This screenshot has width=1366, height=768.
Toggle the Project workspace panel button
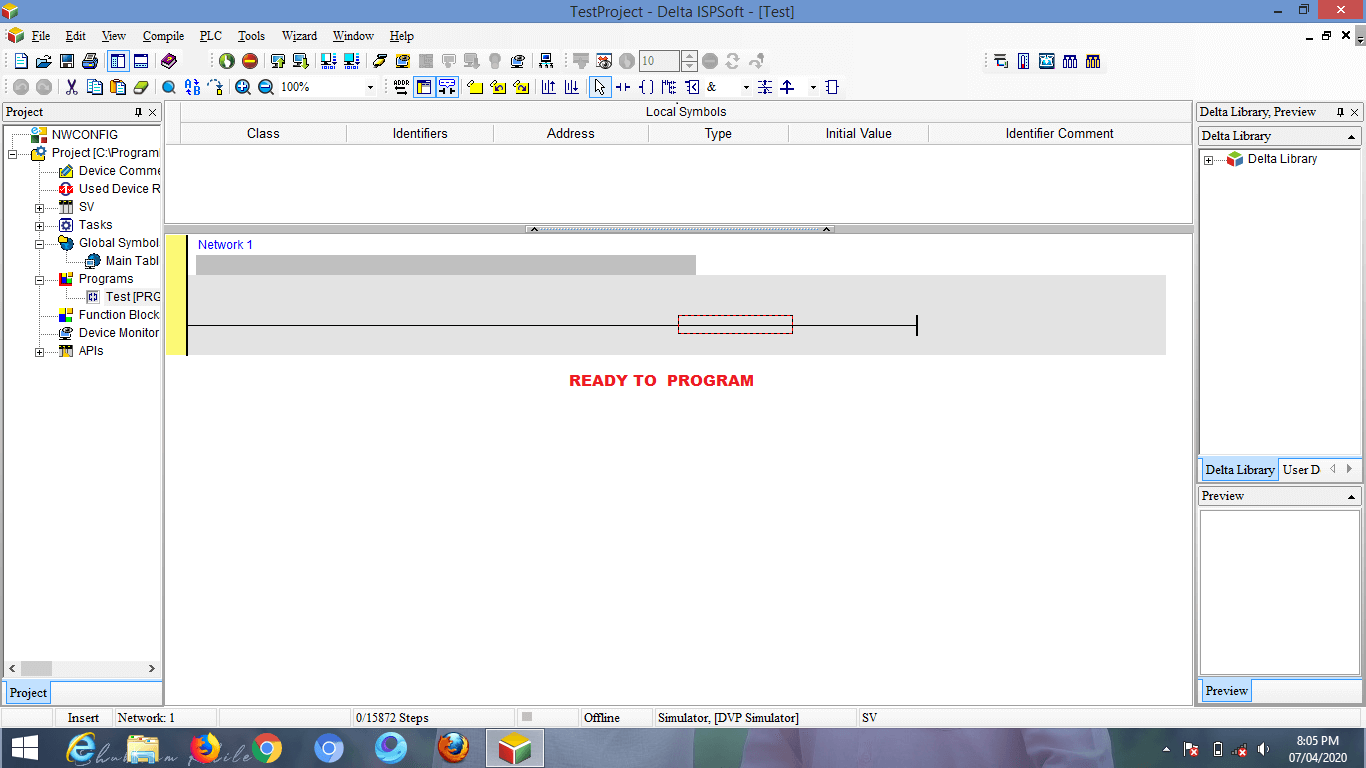pos(118,61)
